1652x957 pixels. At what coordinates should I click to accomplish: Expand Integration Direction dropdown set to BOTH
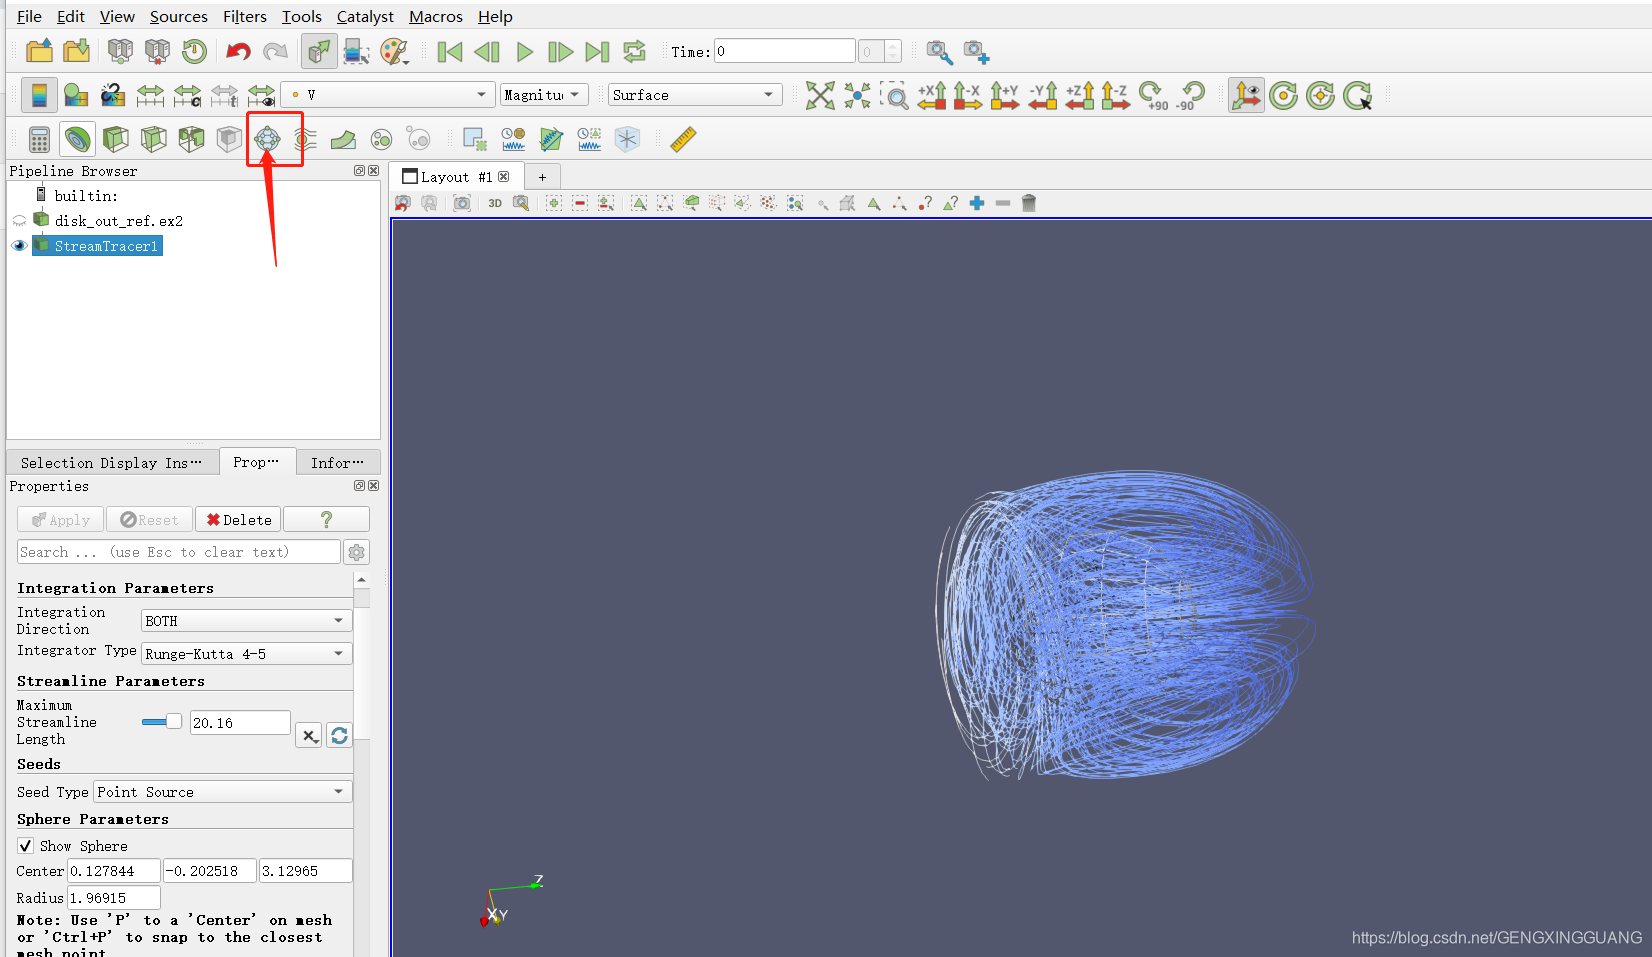tap(246, 621)
